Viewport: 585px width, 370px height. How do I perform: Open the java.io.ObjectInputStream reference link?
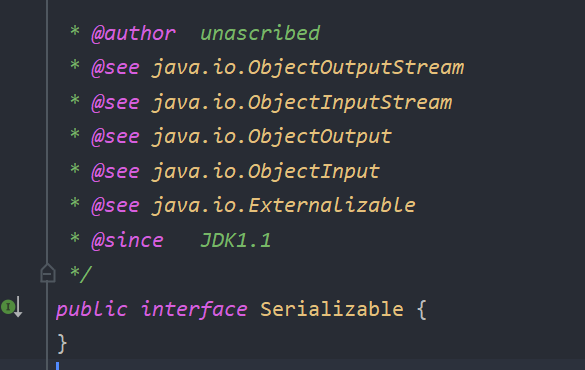302,103
